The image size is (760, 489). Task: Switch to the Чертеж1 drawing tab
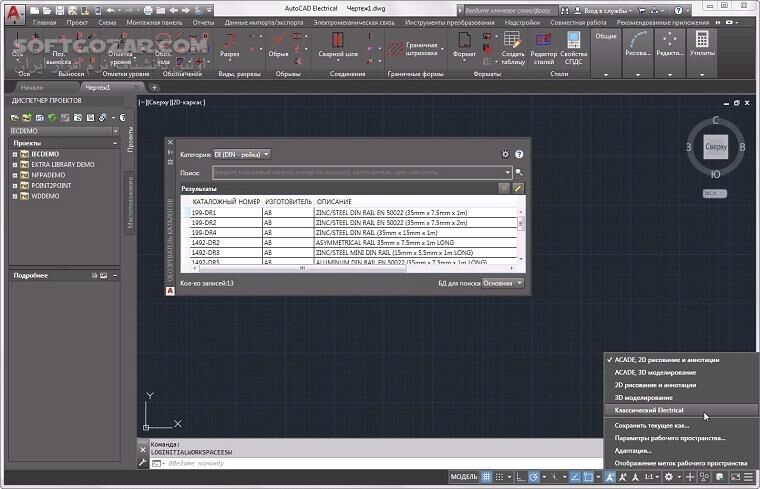(x=98, y=88)
